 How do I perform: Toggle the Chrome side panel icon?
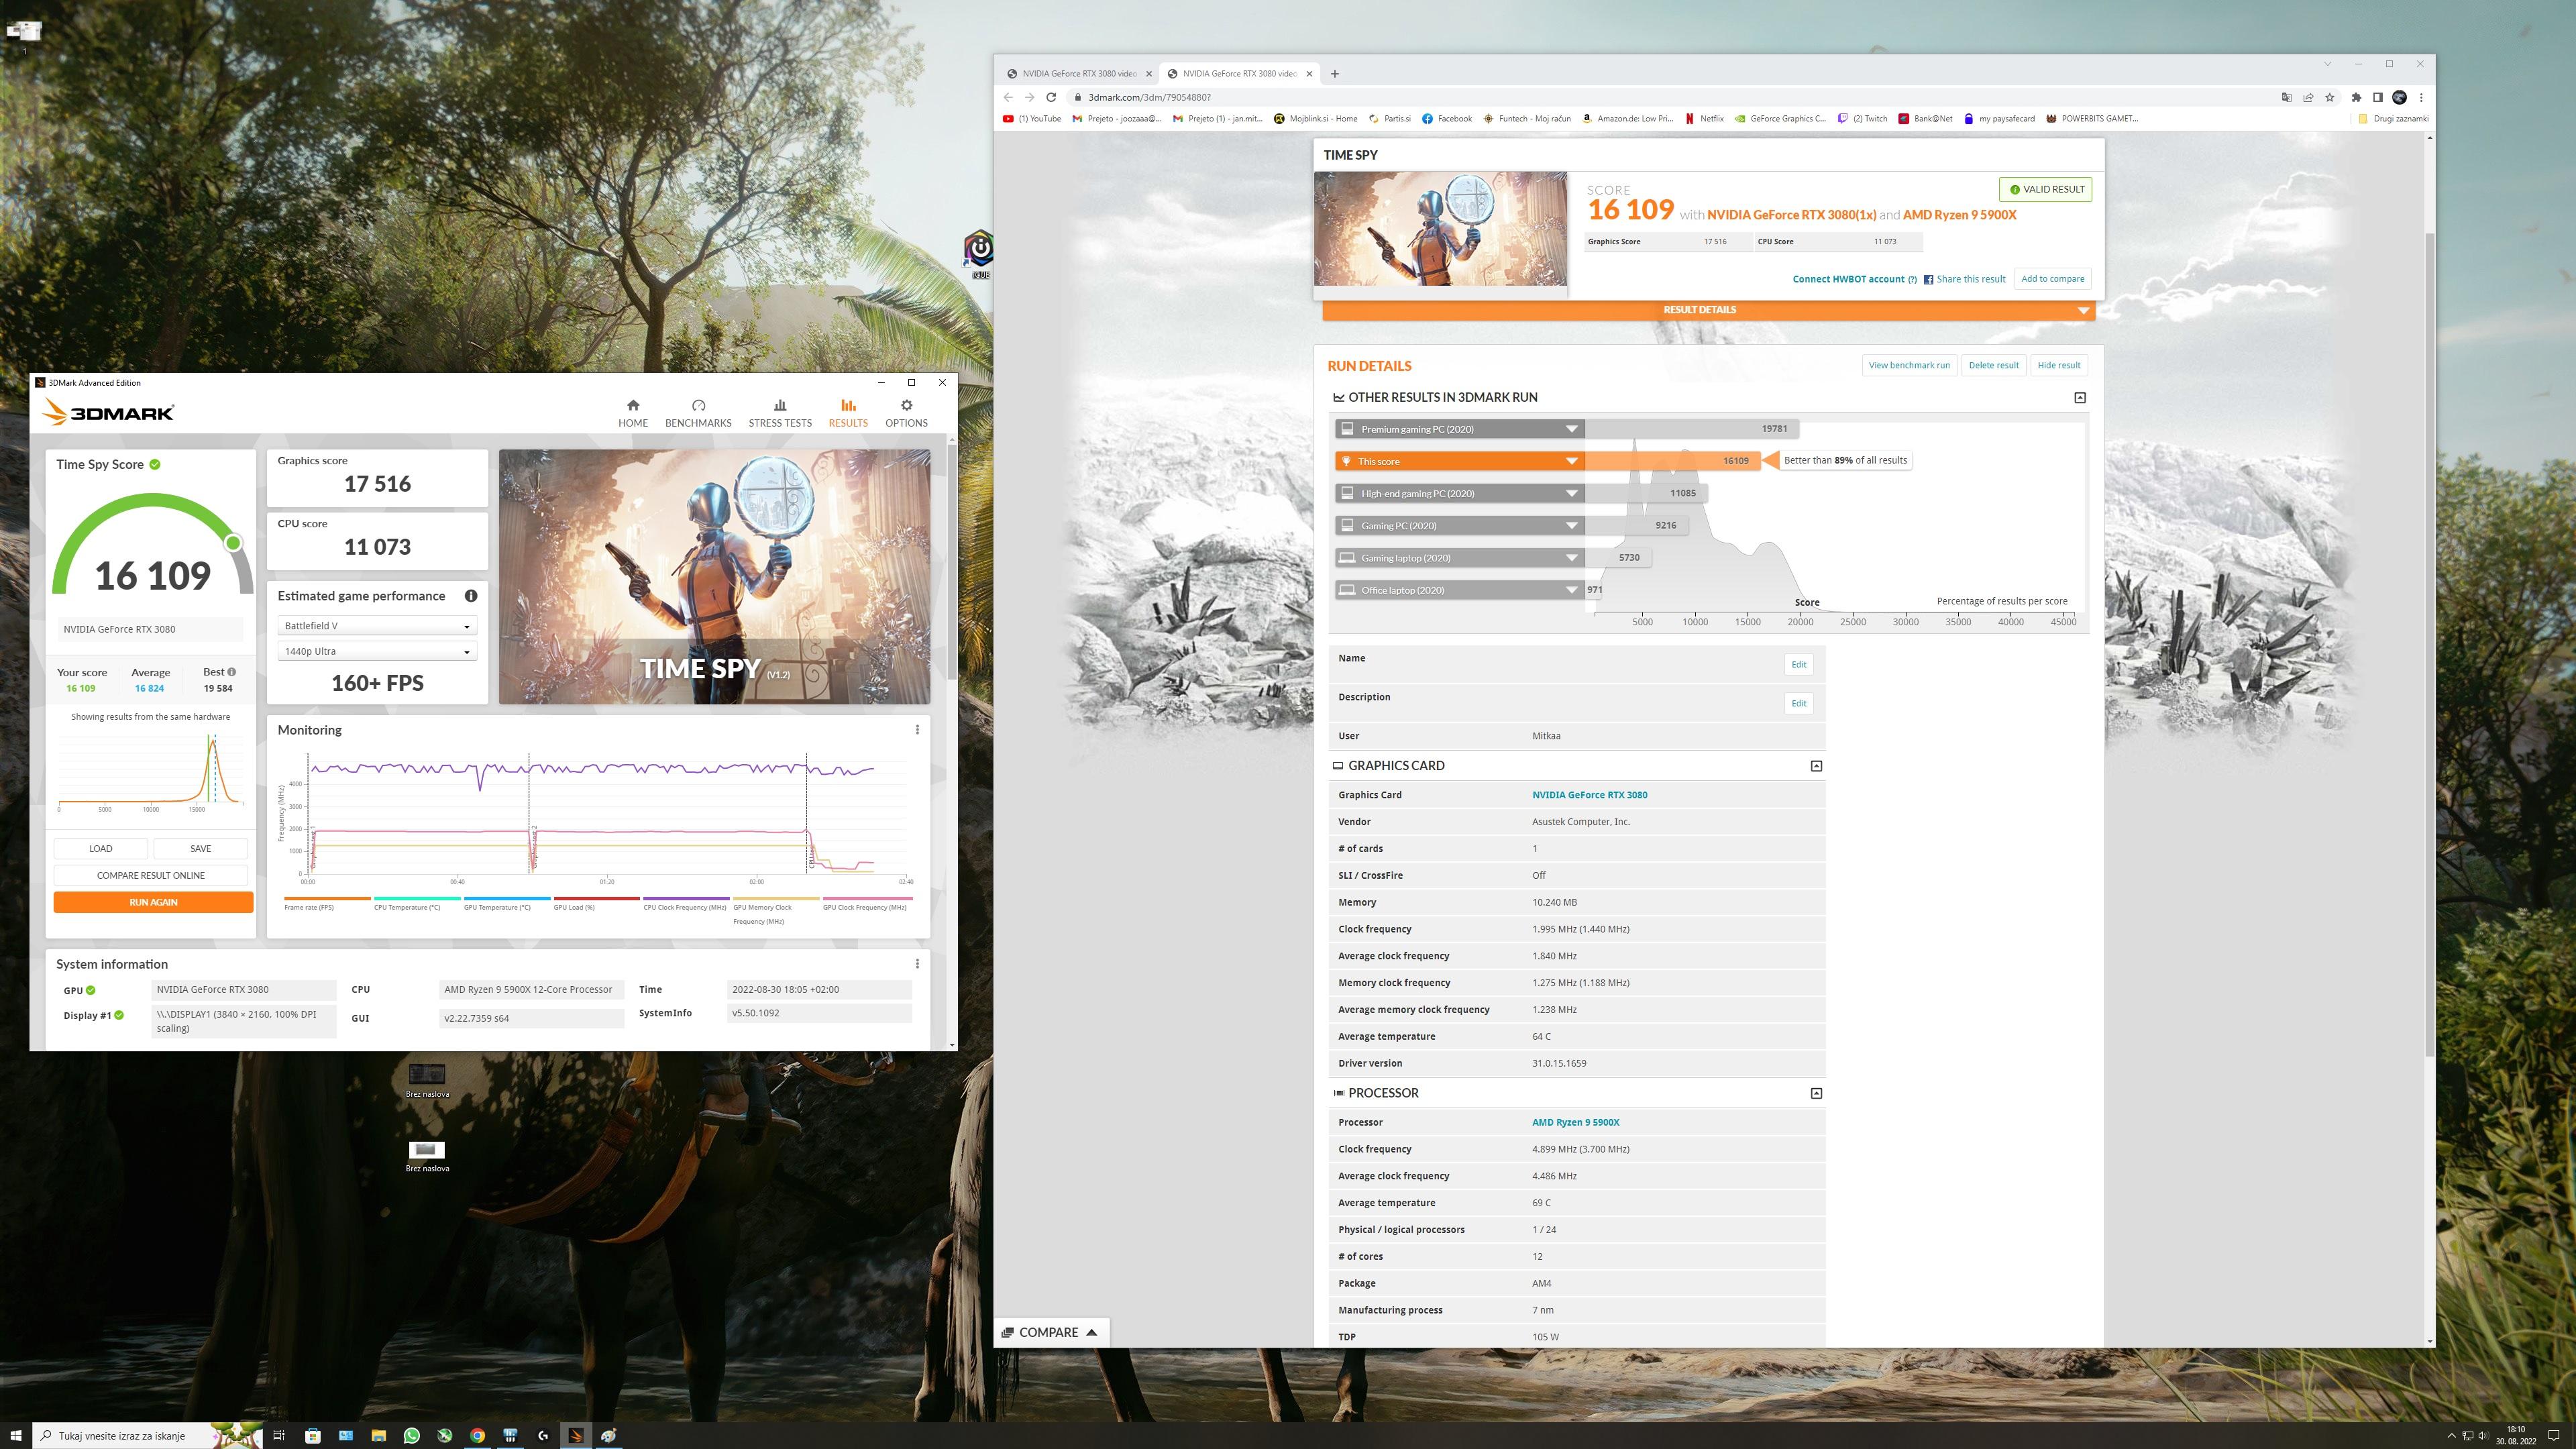tap(2378, 97)
